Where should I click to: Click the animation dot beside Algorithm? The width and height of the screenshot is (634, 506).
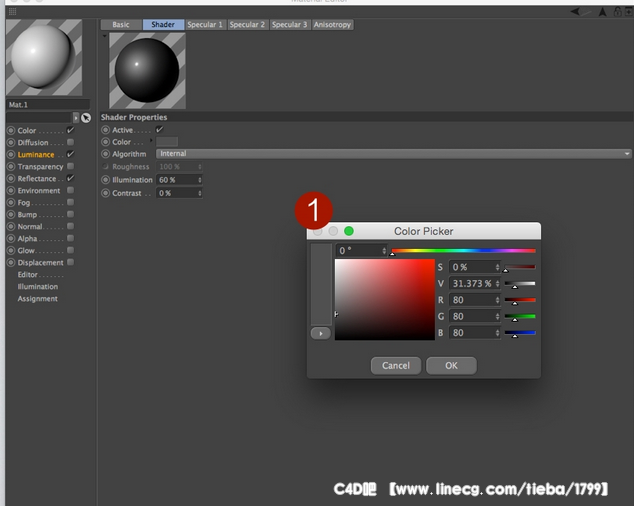pos(106,154)
